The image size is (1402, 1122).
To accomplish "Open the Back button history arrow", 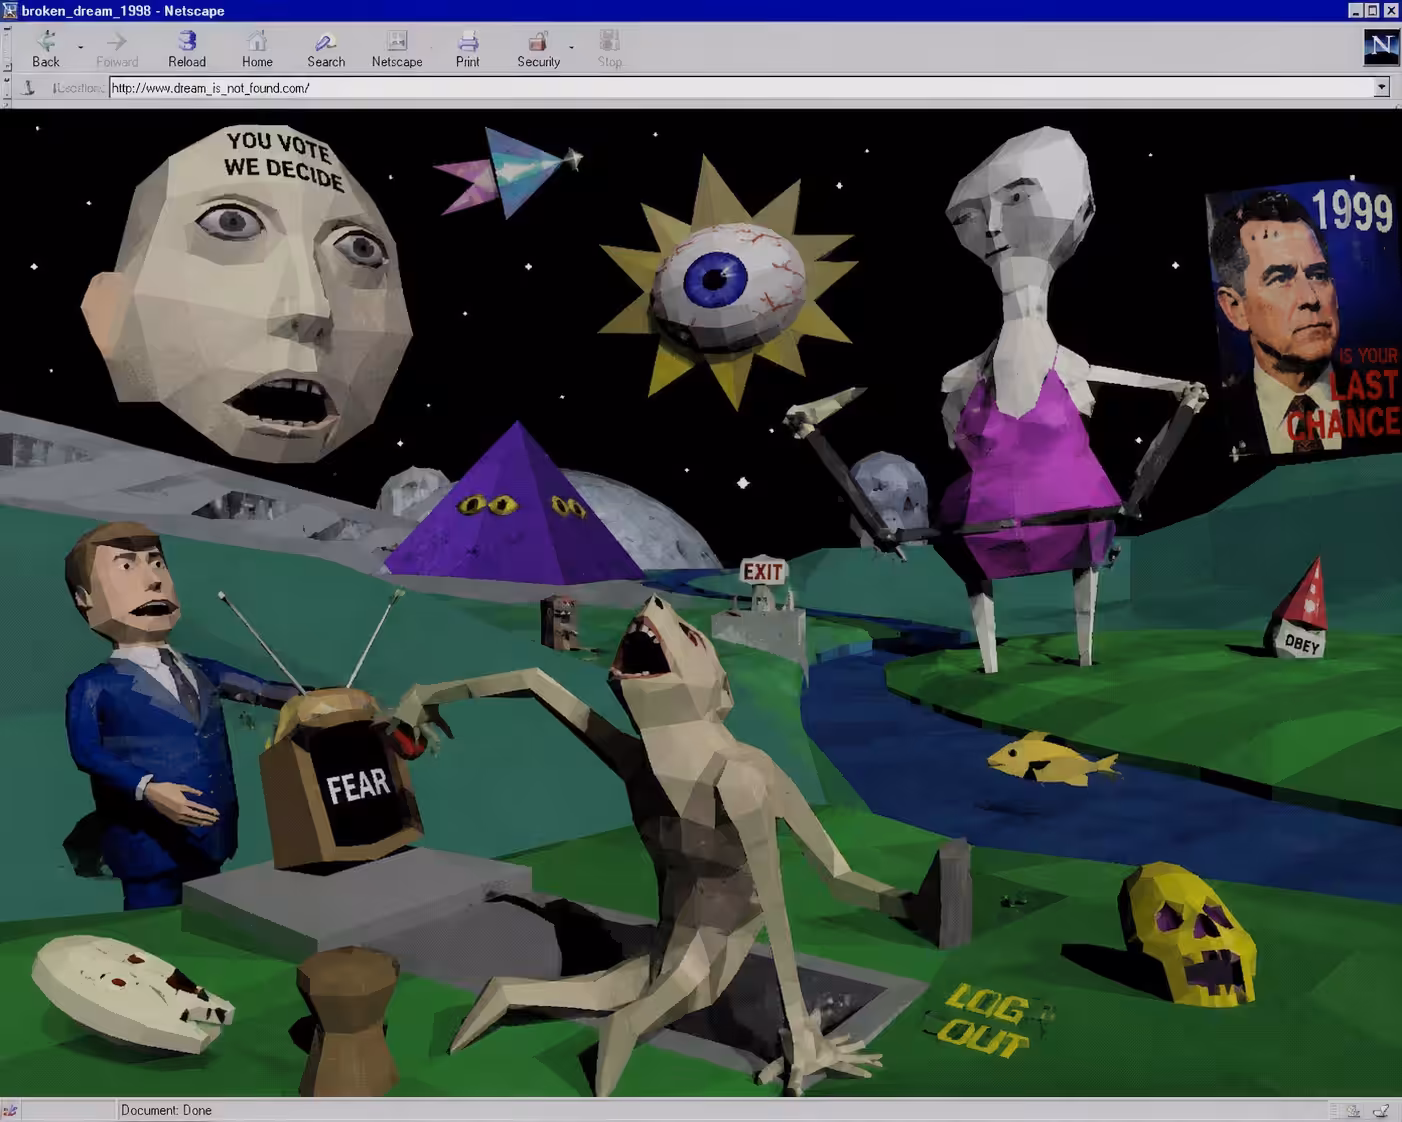I will (81, 48).
